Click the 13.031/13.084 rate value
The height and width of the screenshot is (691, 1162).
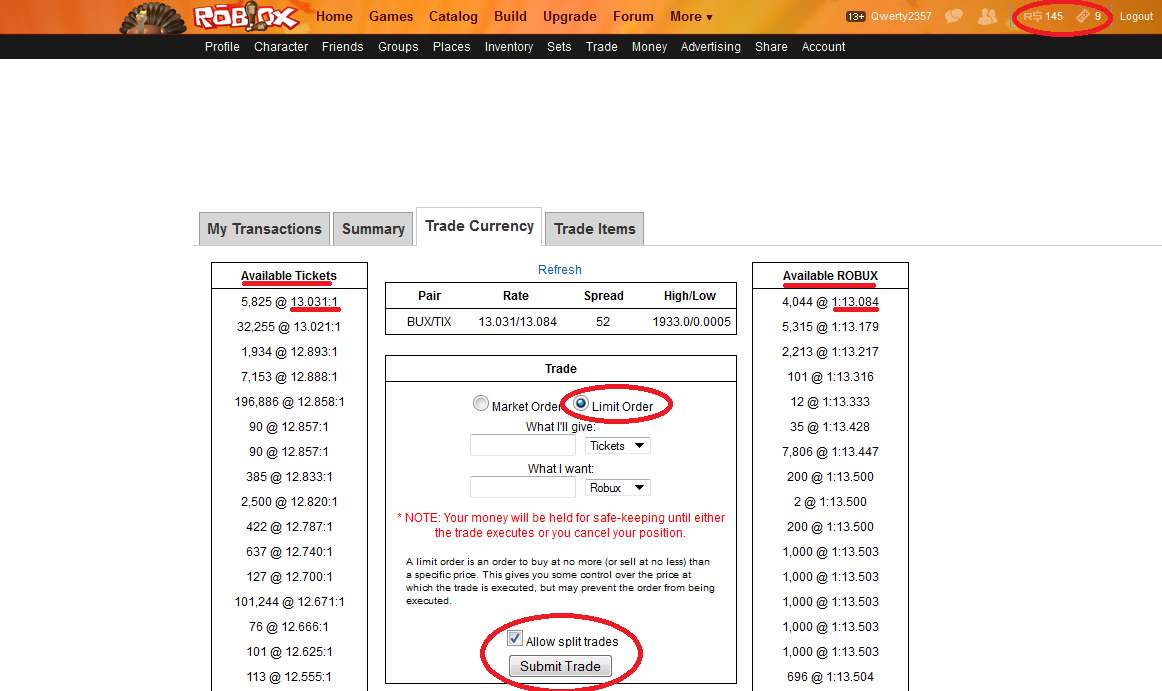click(517, 322)
